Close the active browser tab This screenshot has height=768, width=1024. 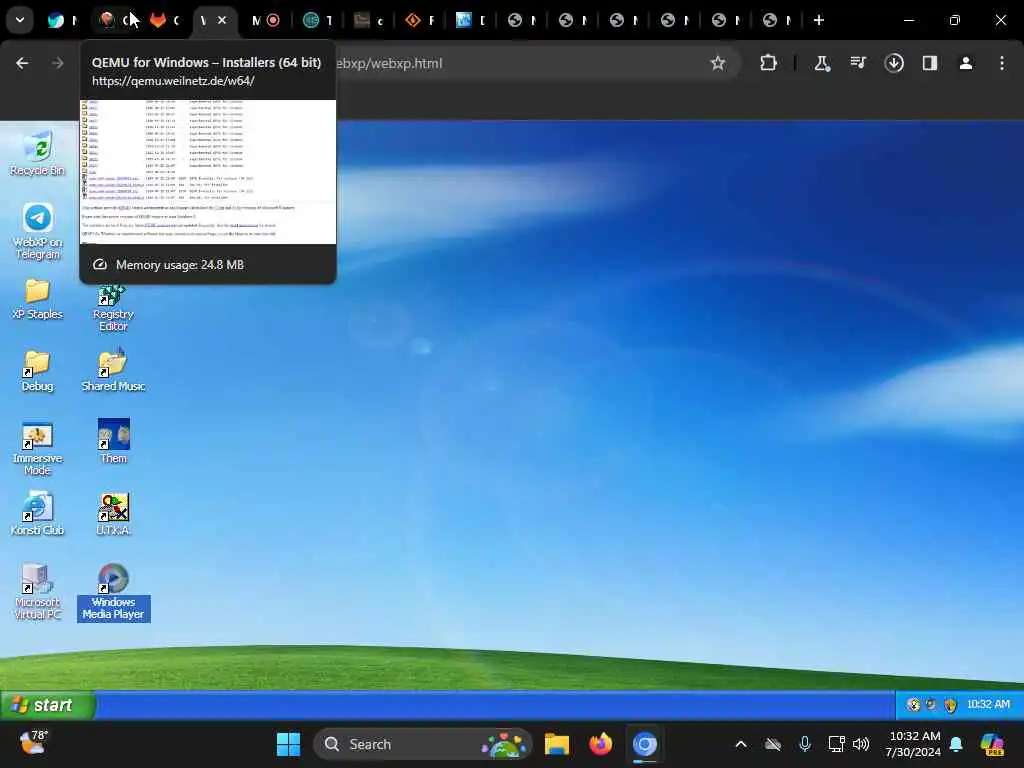pyautogui.click(x=222, y=20)
